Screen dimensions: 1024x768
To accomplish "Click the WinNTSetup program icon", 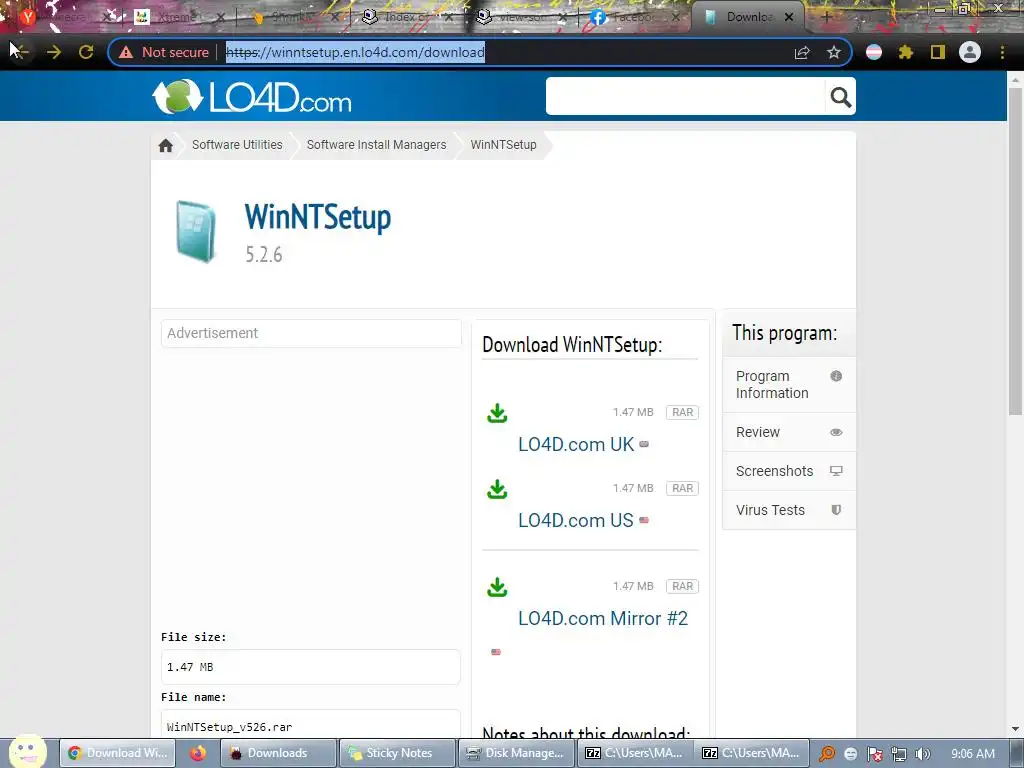I will [x=195, y=232].
